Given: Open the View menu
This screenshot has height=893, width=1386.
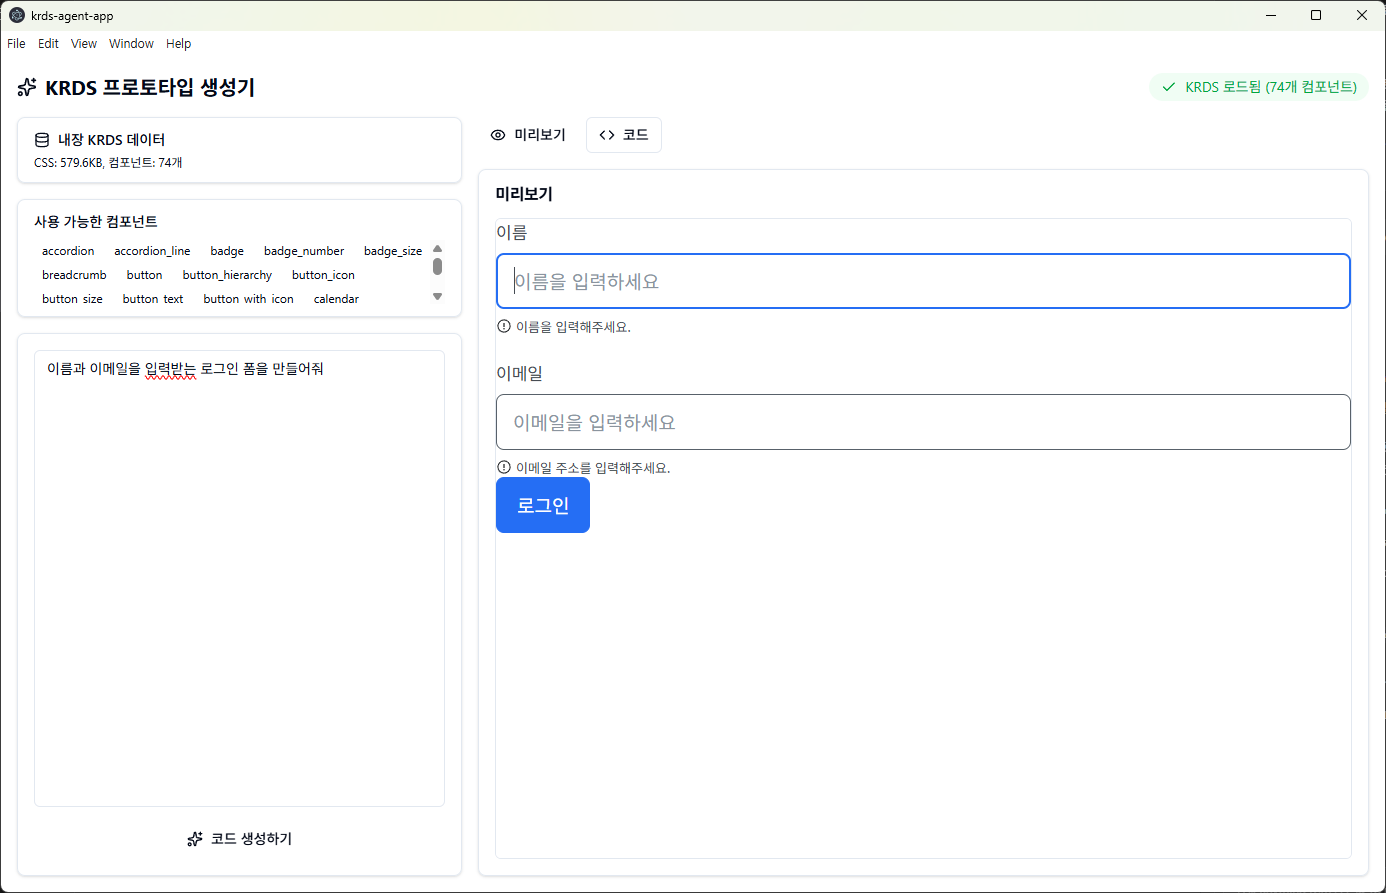Looking at the screenshot, I should pos(84,44).
